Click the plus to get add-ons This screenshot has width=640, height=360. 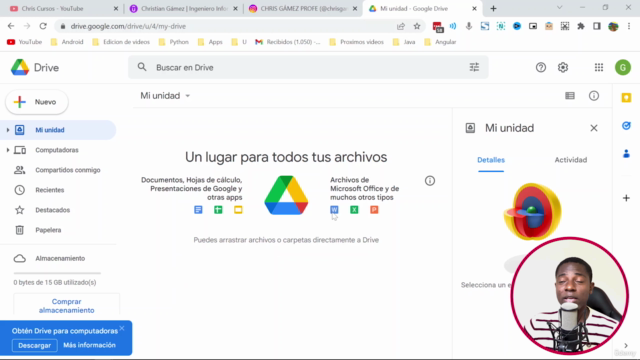point(626,198)
